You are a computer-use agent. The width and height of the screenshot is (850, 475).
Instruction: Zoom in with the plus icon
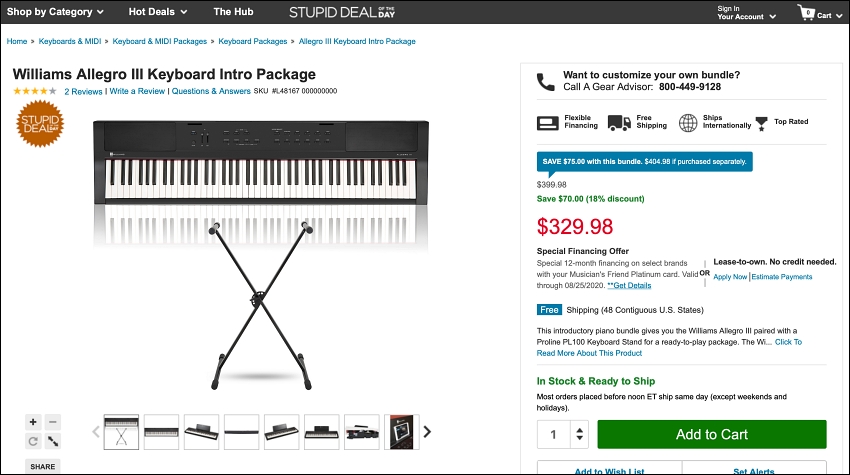(33, 422)
